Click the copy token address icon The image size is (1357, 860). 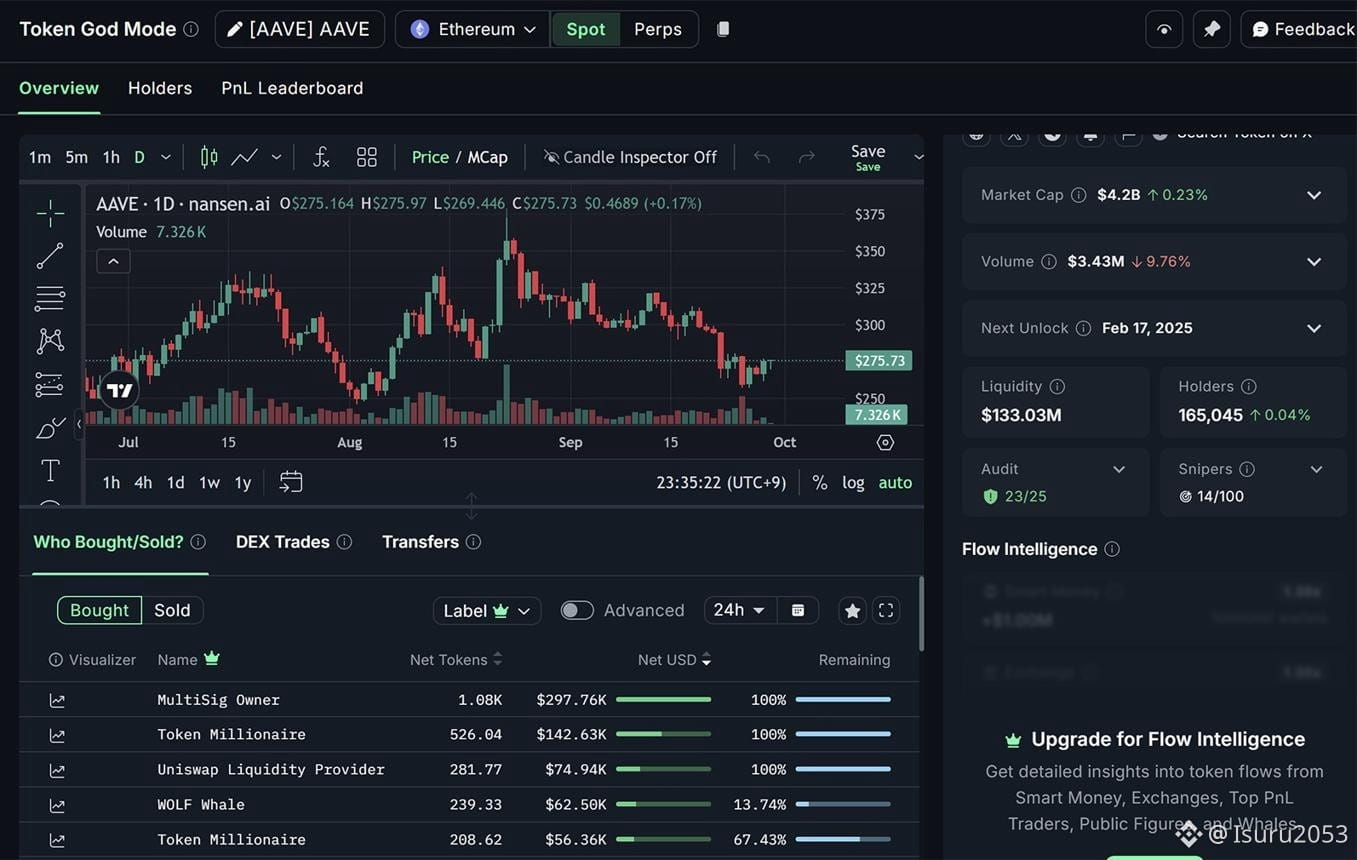coord(723,29)
